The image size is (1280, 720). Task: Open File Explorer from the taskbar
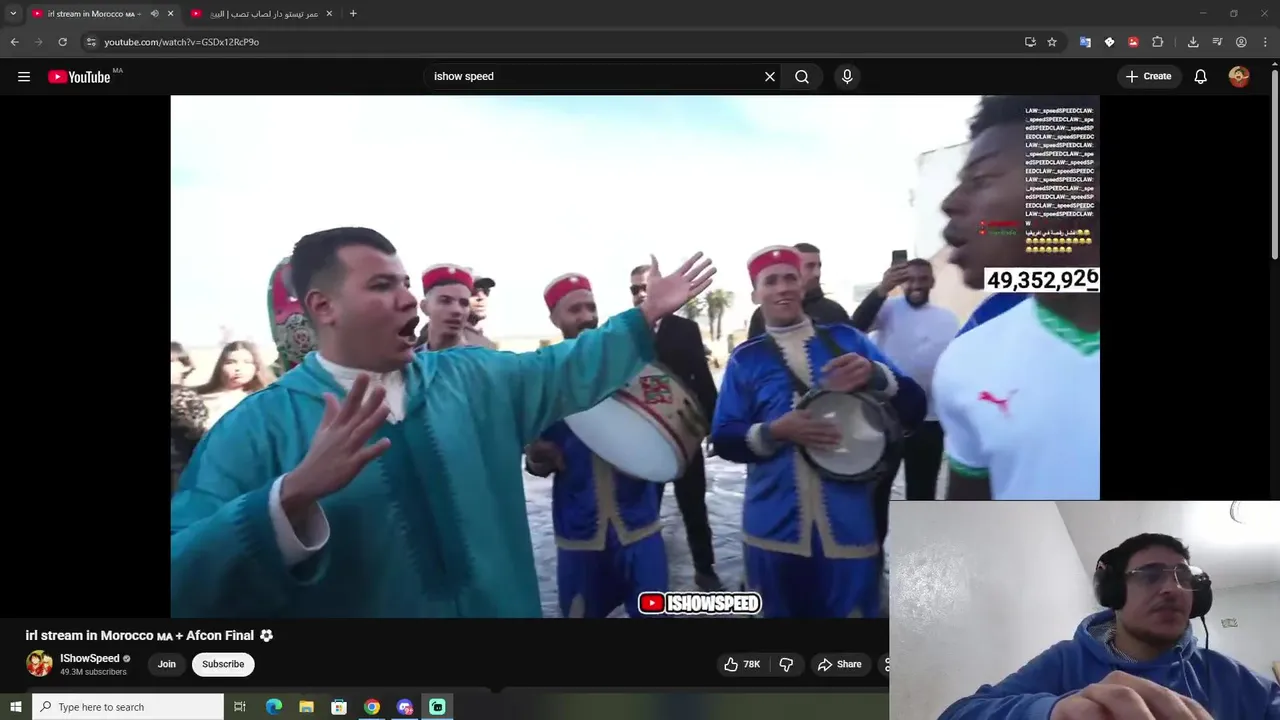click(307, 707)
